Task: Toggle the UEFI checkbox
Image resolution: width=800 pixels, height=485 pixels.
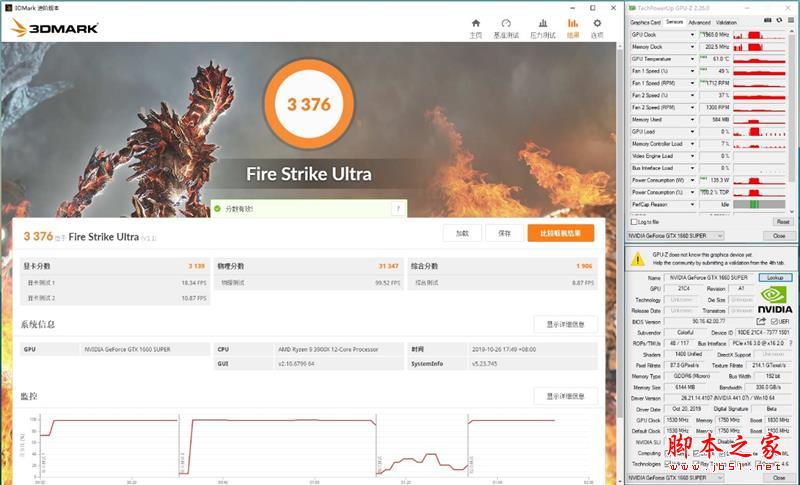Action: click(x=774, y=322)
